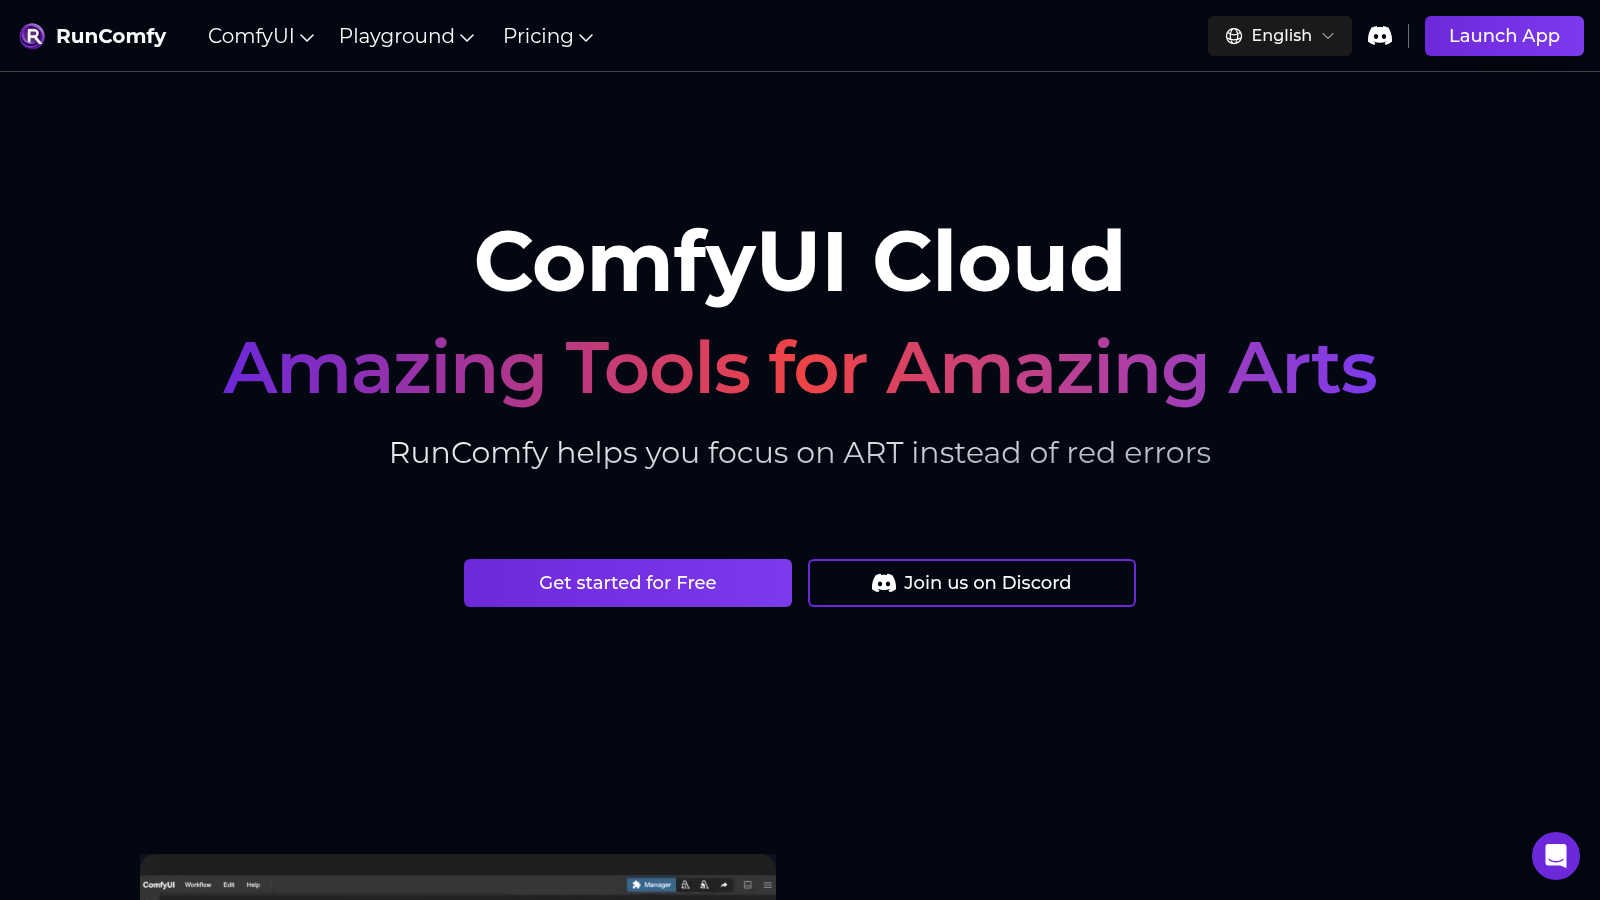This screenshot has width=1600, height=900.
Task: Click Join us on Discord
Action: pos(971,583)
